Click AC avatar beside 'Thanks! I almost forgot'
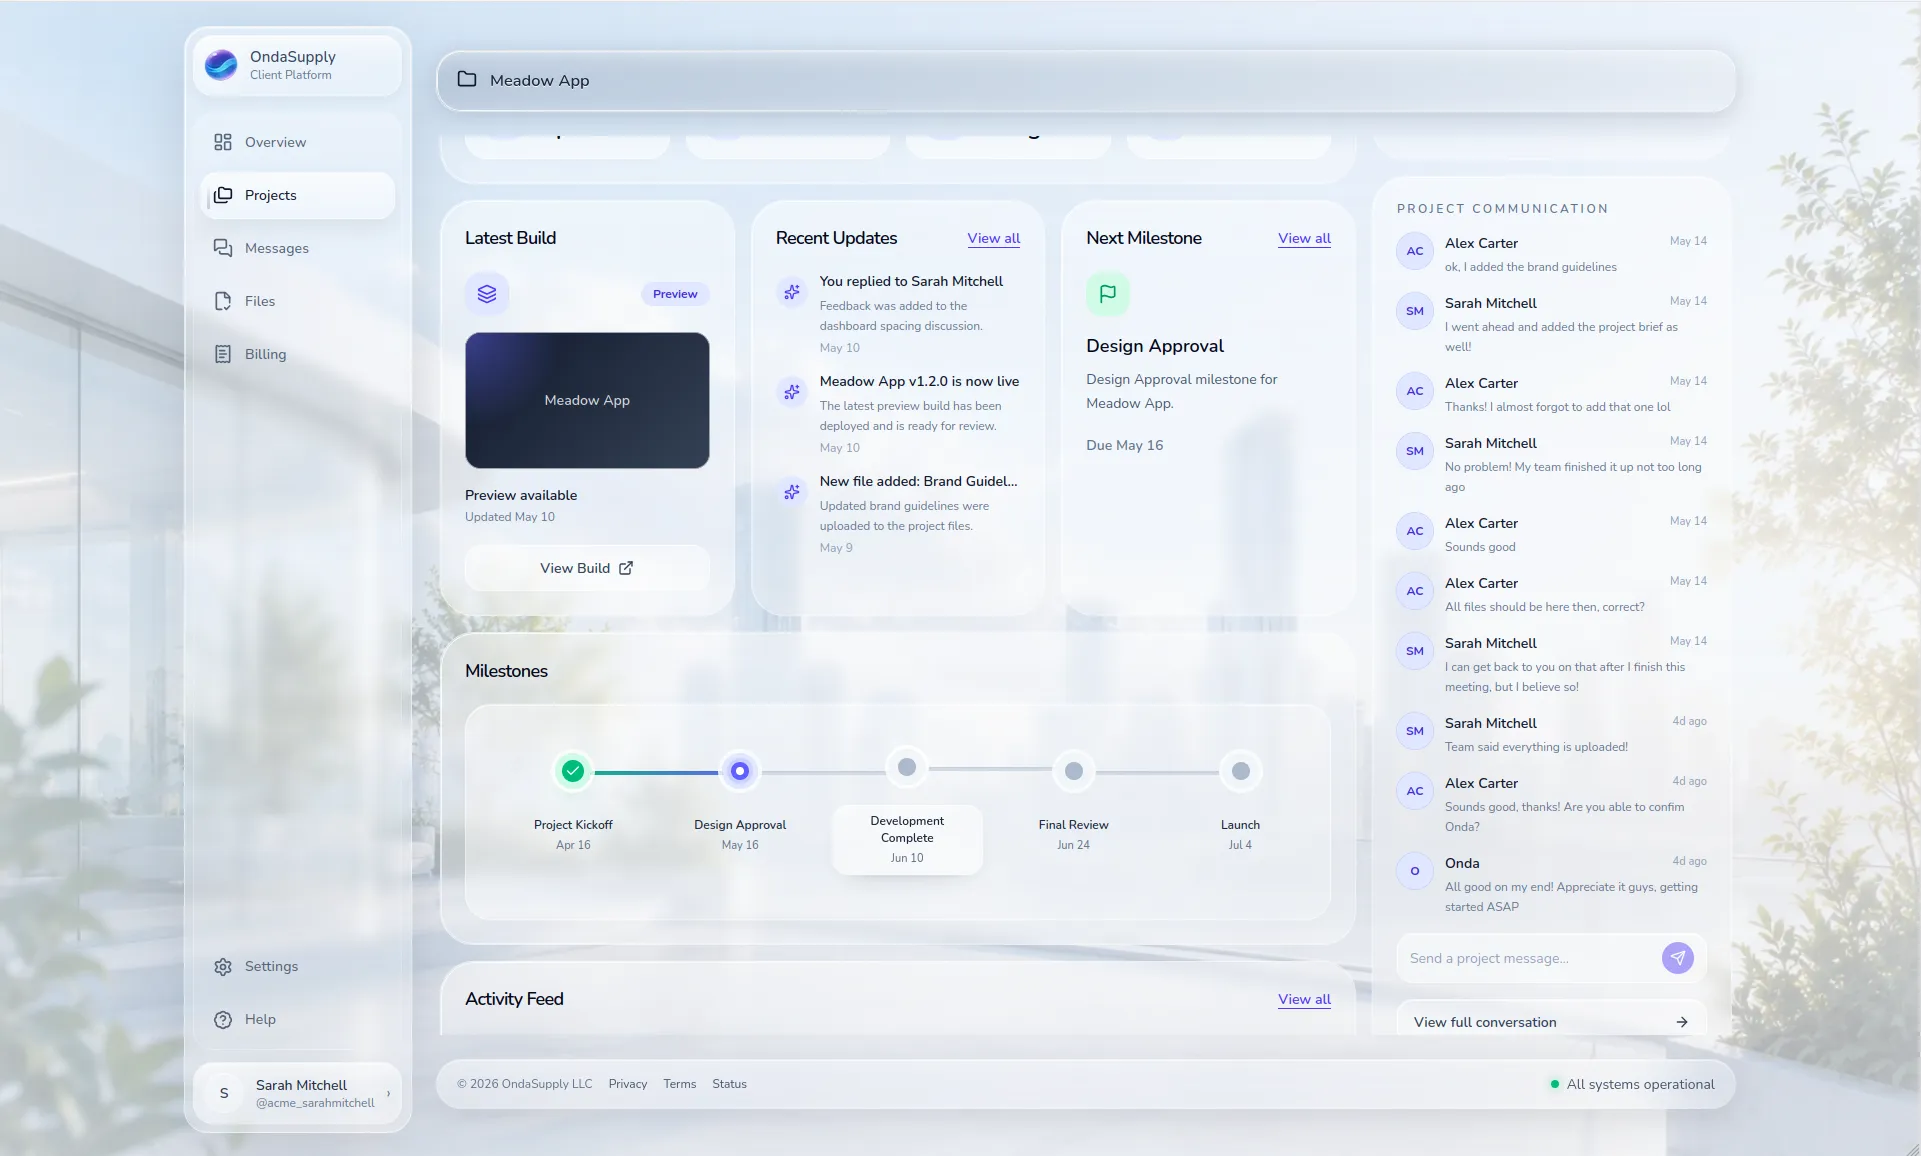Viewport: 1921px width, 1156px height. [x=1415, y=391]
